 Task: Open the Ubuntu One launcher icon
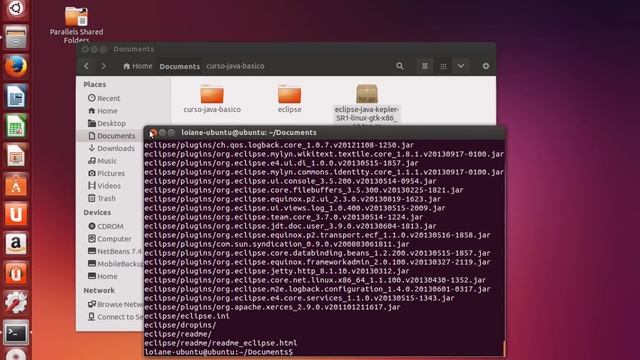[16, 214]
